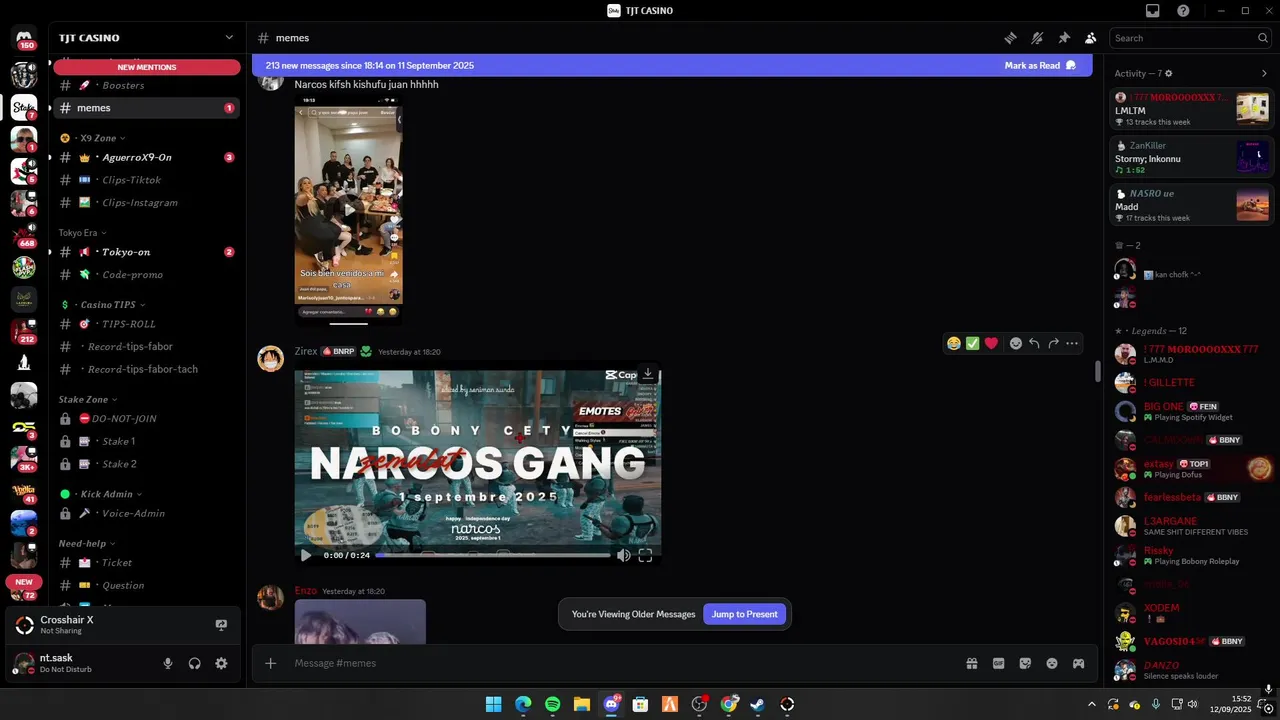Add red heart reaction
Image resolution: width=1280 pixels, height=720 pixels.
pyautogui.click(x=991, y=343)
